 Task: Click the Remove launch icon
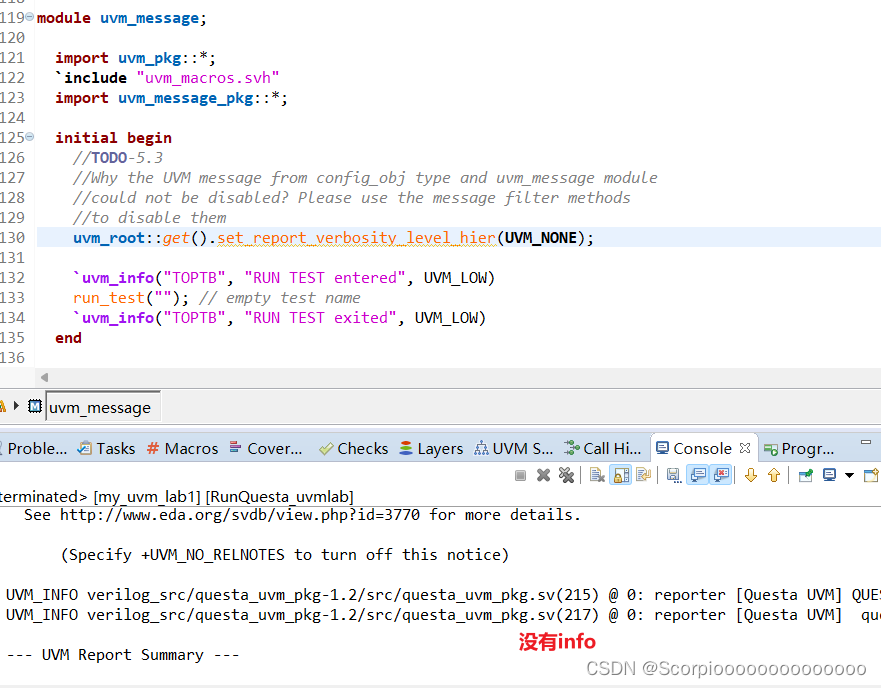(544, 474)
